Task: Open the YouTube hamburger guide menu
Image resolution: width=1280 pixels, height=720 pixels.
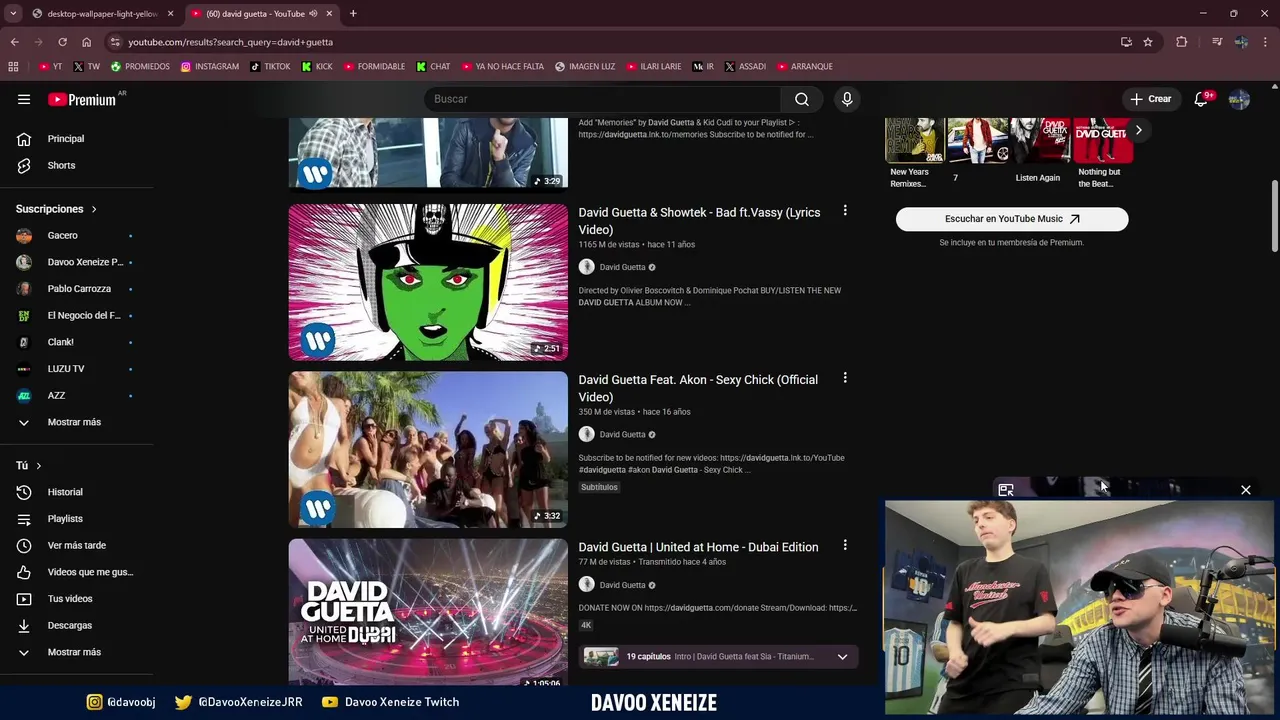Action: tap(24, 99)
